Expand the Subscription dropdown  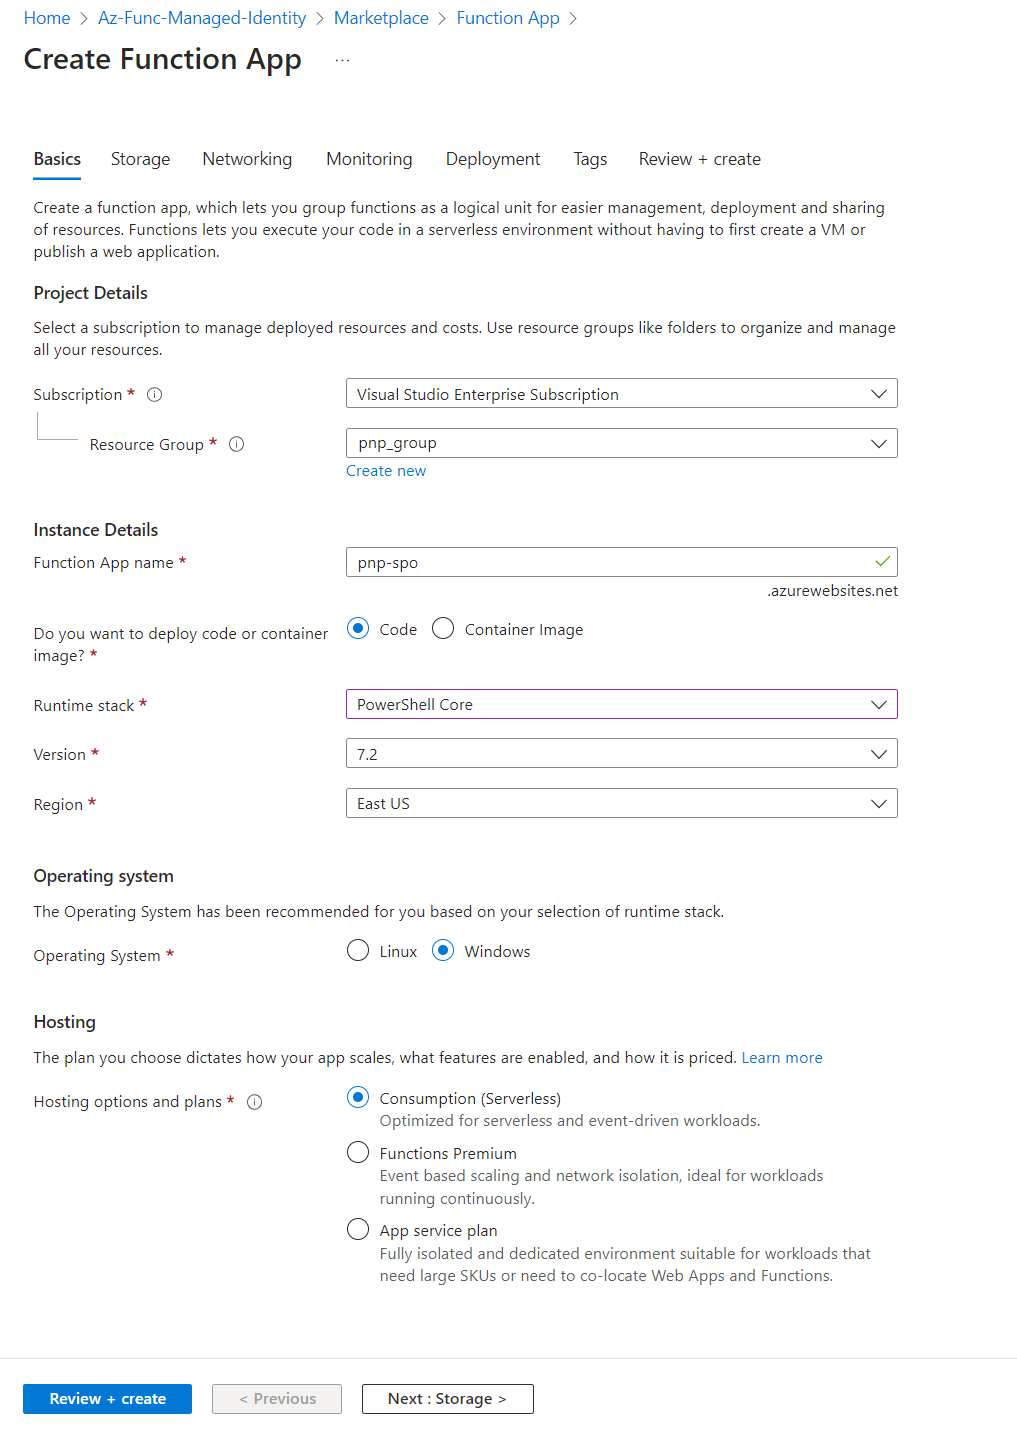point(621,394)
